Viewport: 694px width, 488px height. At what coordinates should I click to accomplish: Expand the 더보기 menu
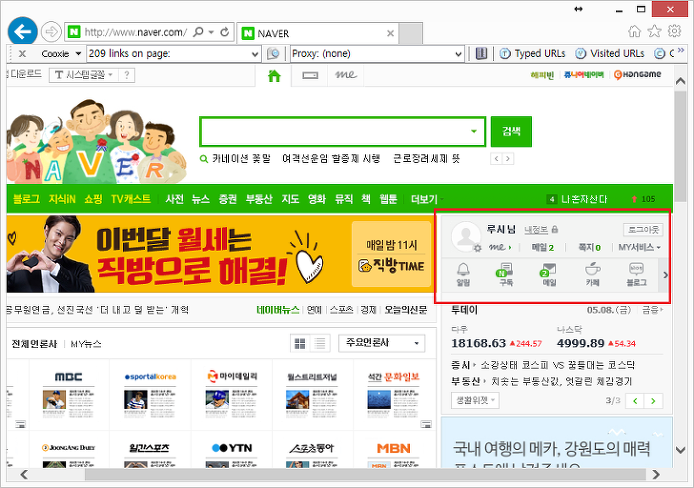pos(427,199)
